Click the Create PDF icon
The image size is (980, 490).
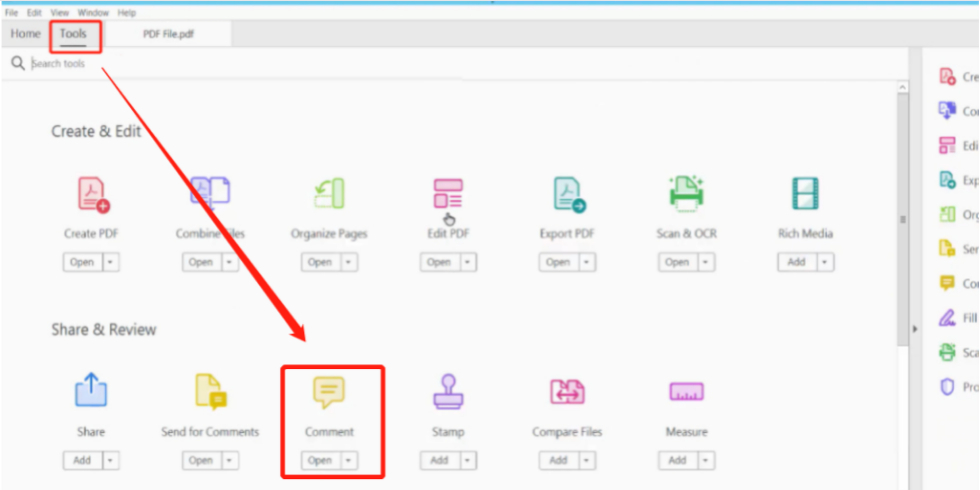[92, 194]
